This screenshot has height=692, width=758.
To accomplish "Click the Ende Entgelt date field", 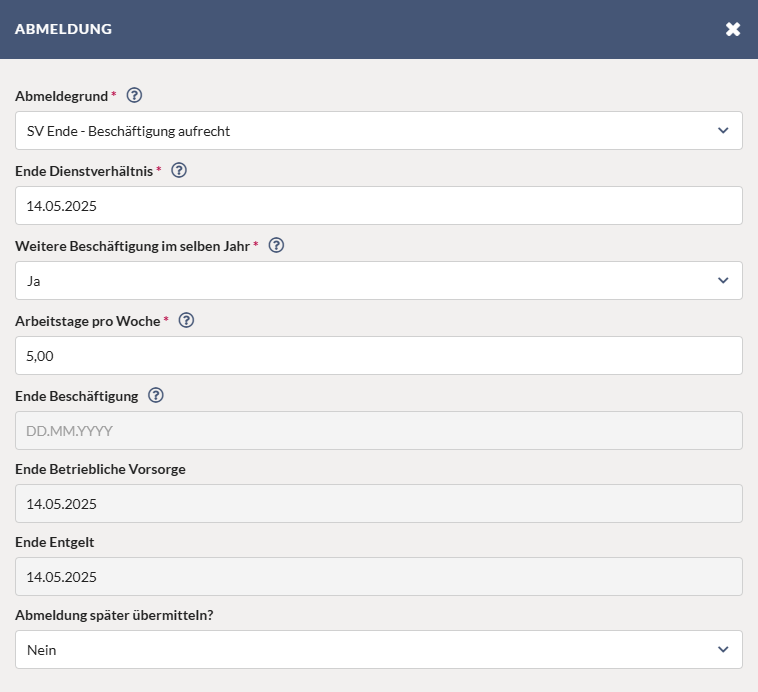I will point(379,576).
